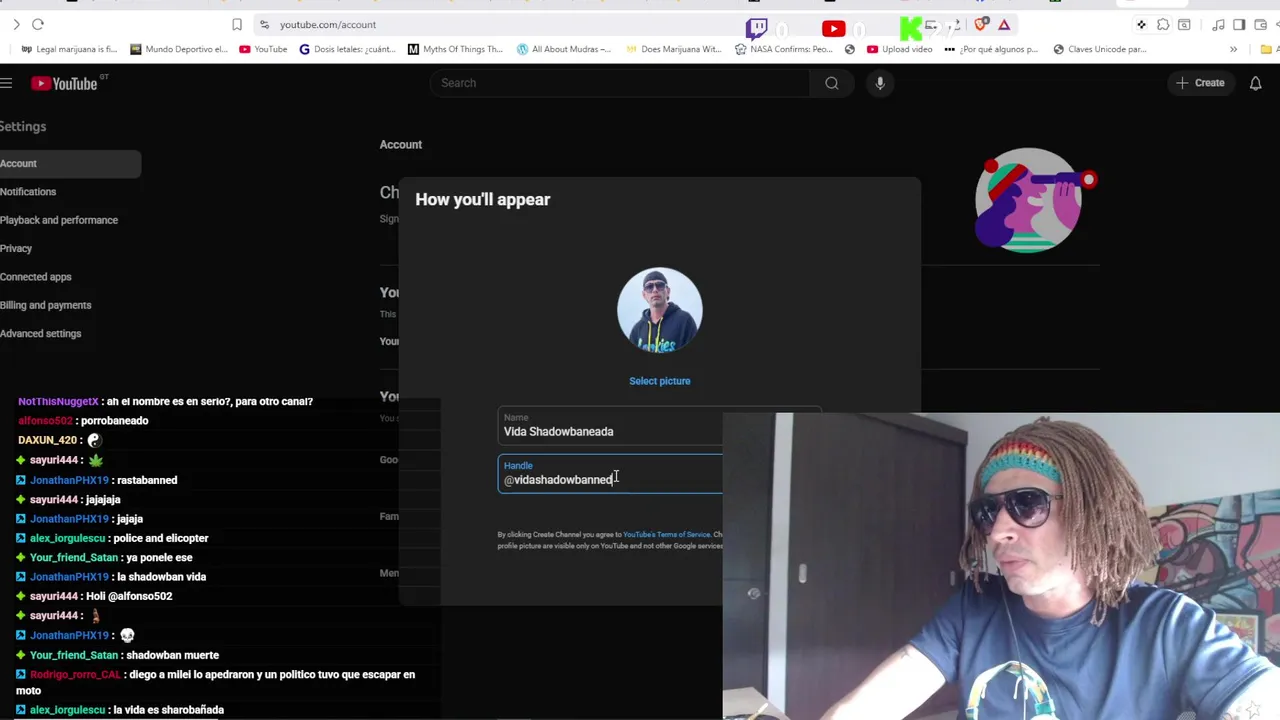Click the 'Select picture' link
Viewport: 1280px width, 720px height.
[x=660, y=381]
